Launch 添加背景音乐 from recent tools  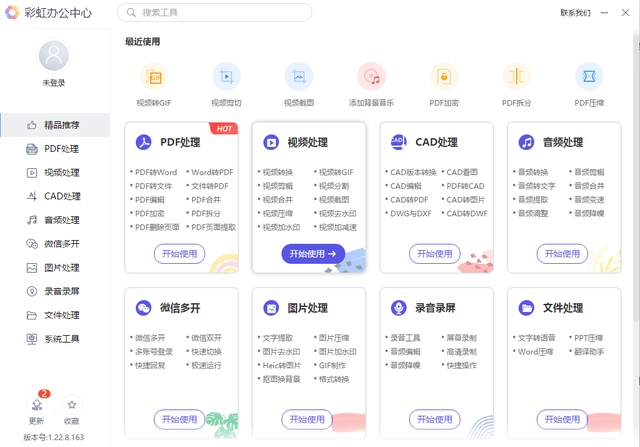(x=371, y=76)
